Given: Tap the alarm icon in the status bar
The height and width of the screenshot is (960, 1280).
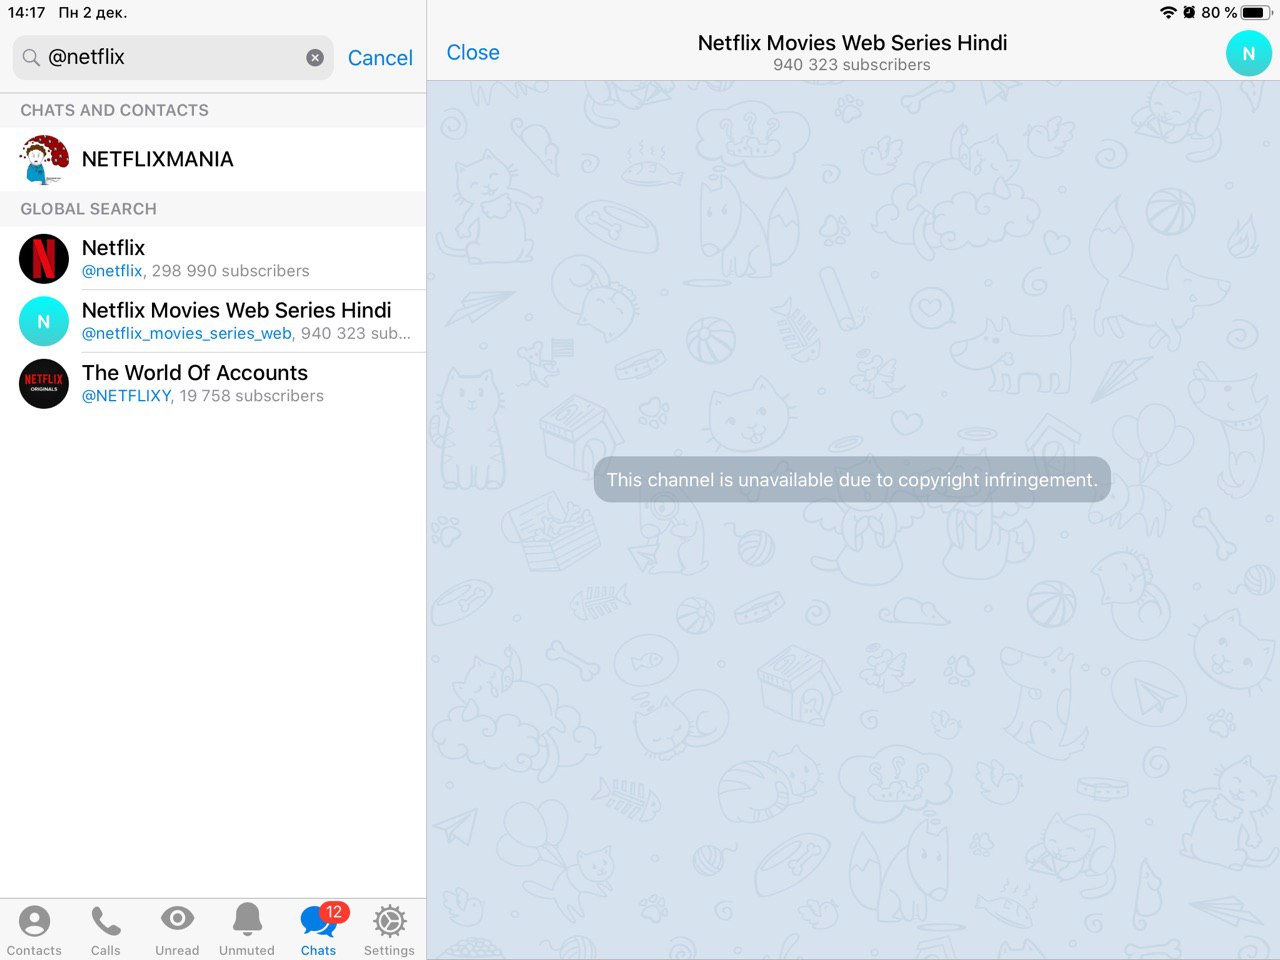Looking at the screenshot, I should pos(1189,13).
